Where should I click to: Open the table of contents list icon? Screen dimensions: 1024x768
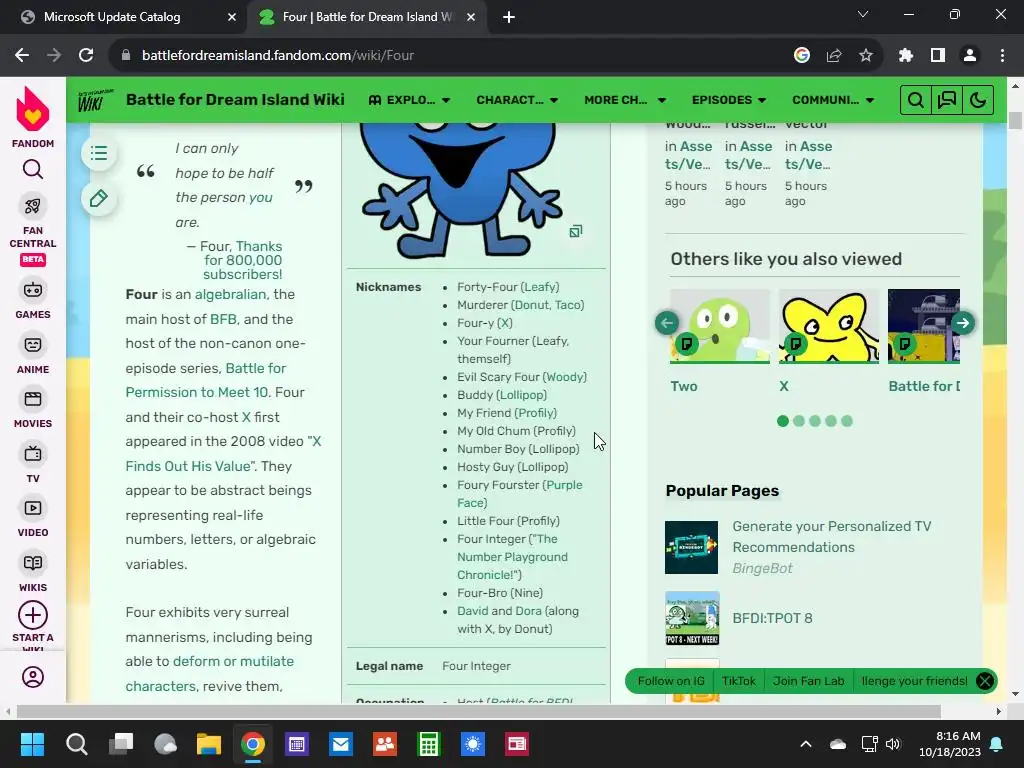tap(99, 153)
